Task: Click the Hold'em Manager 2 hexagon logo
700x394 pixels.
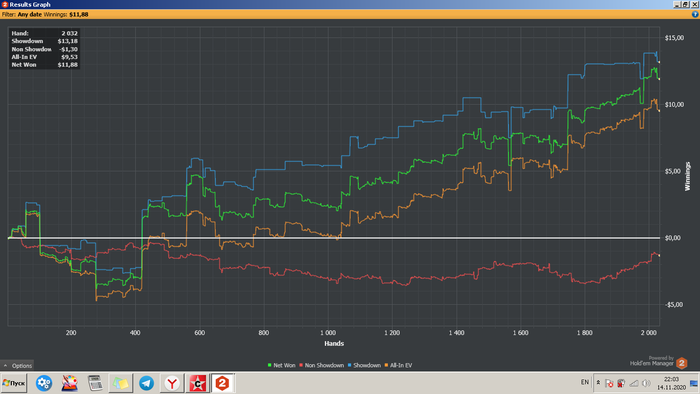Action: 682,363
